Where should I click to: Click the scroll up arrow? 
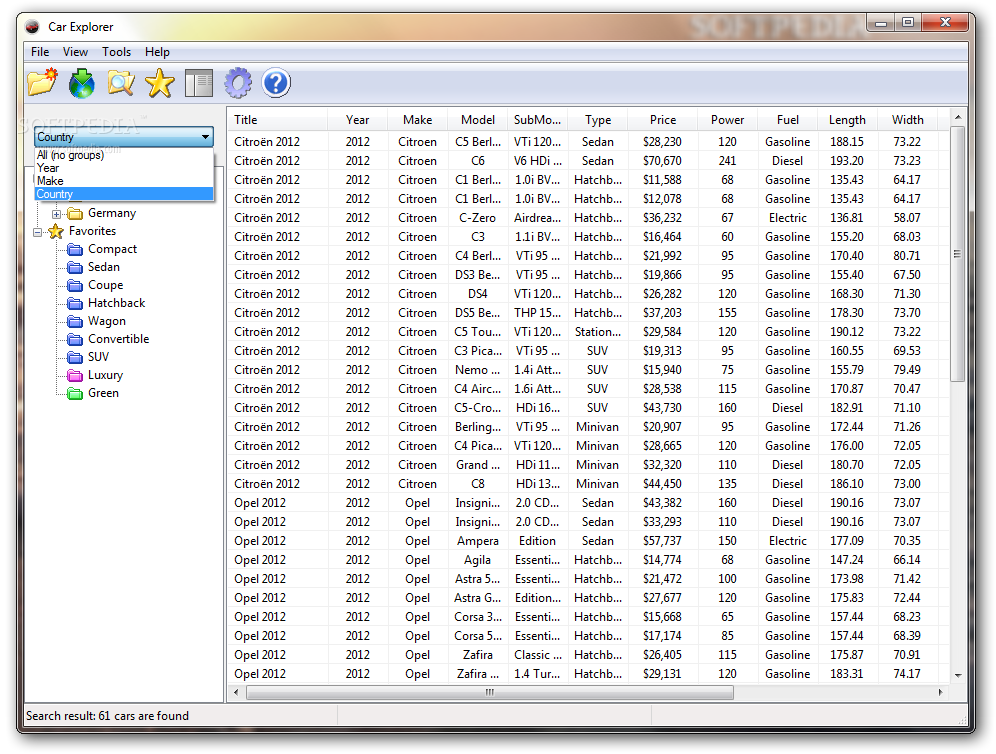coord(957,118)
